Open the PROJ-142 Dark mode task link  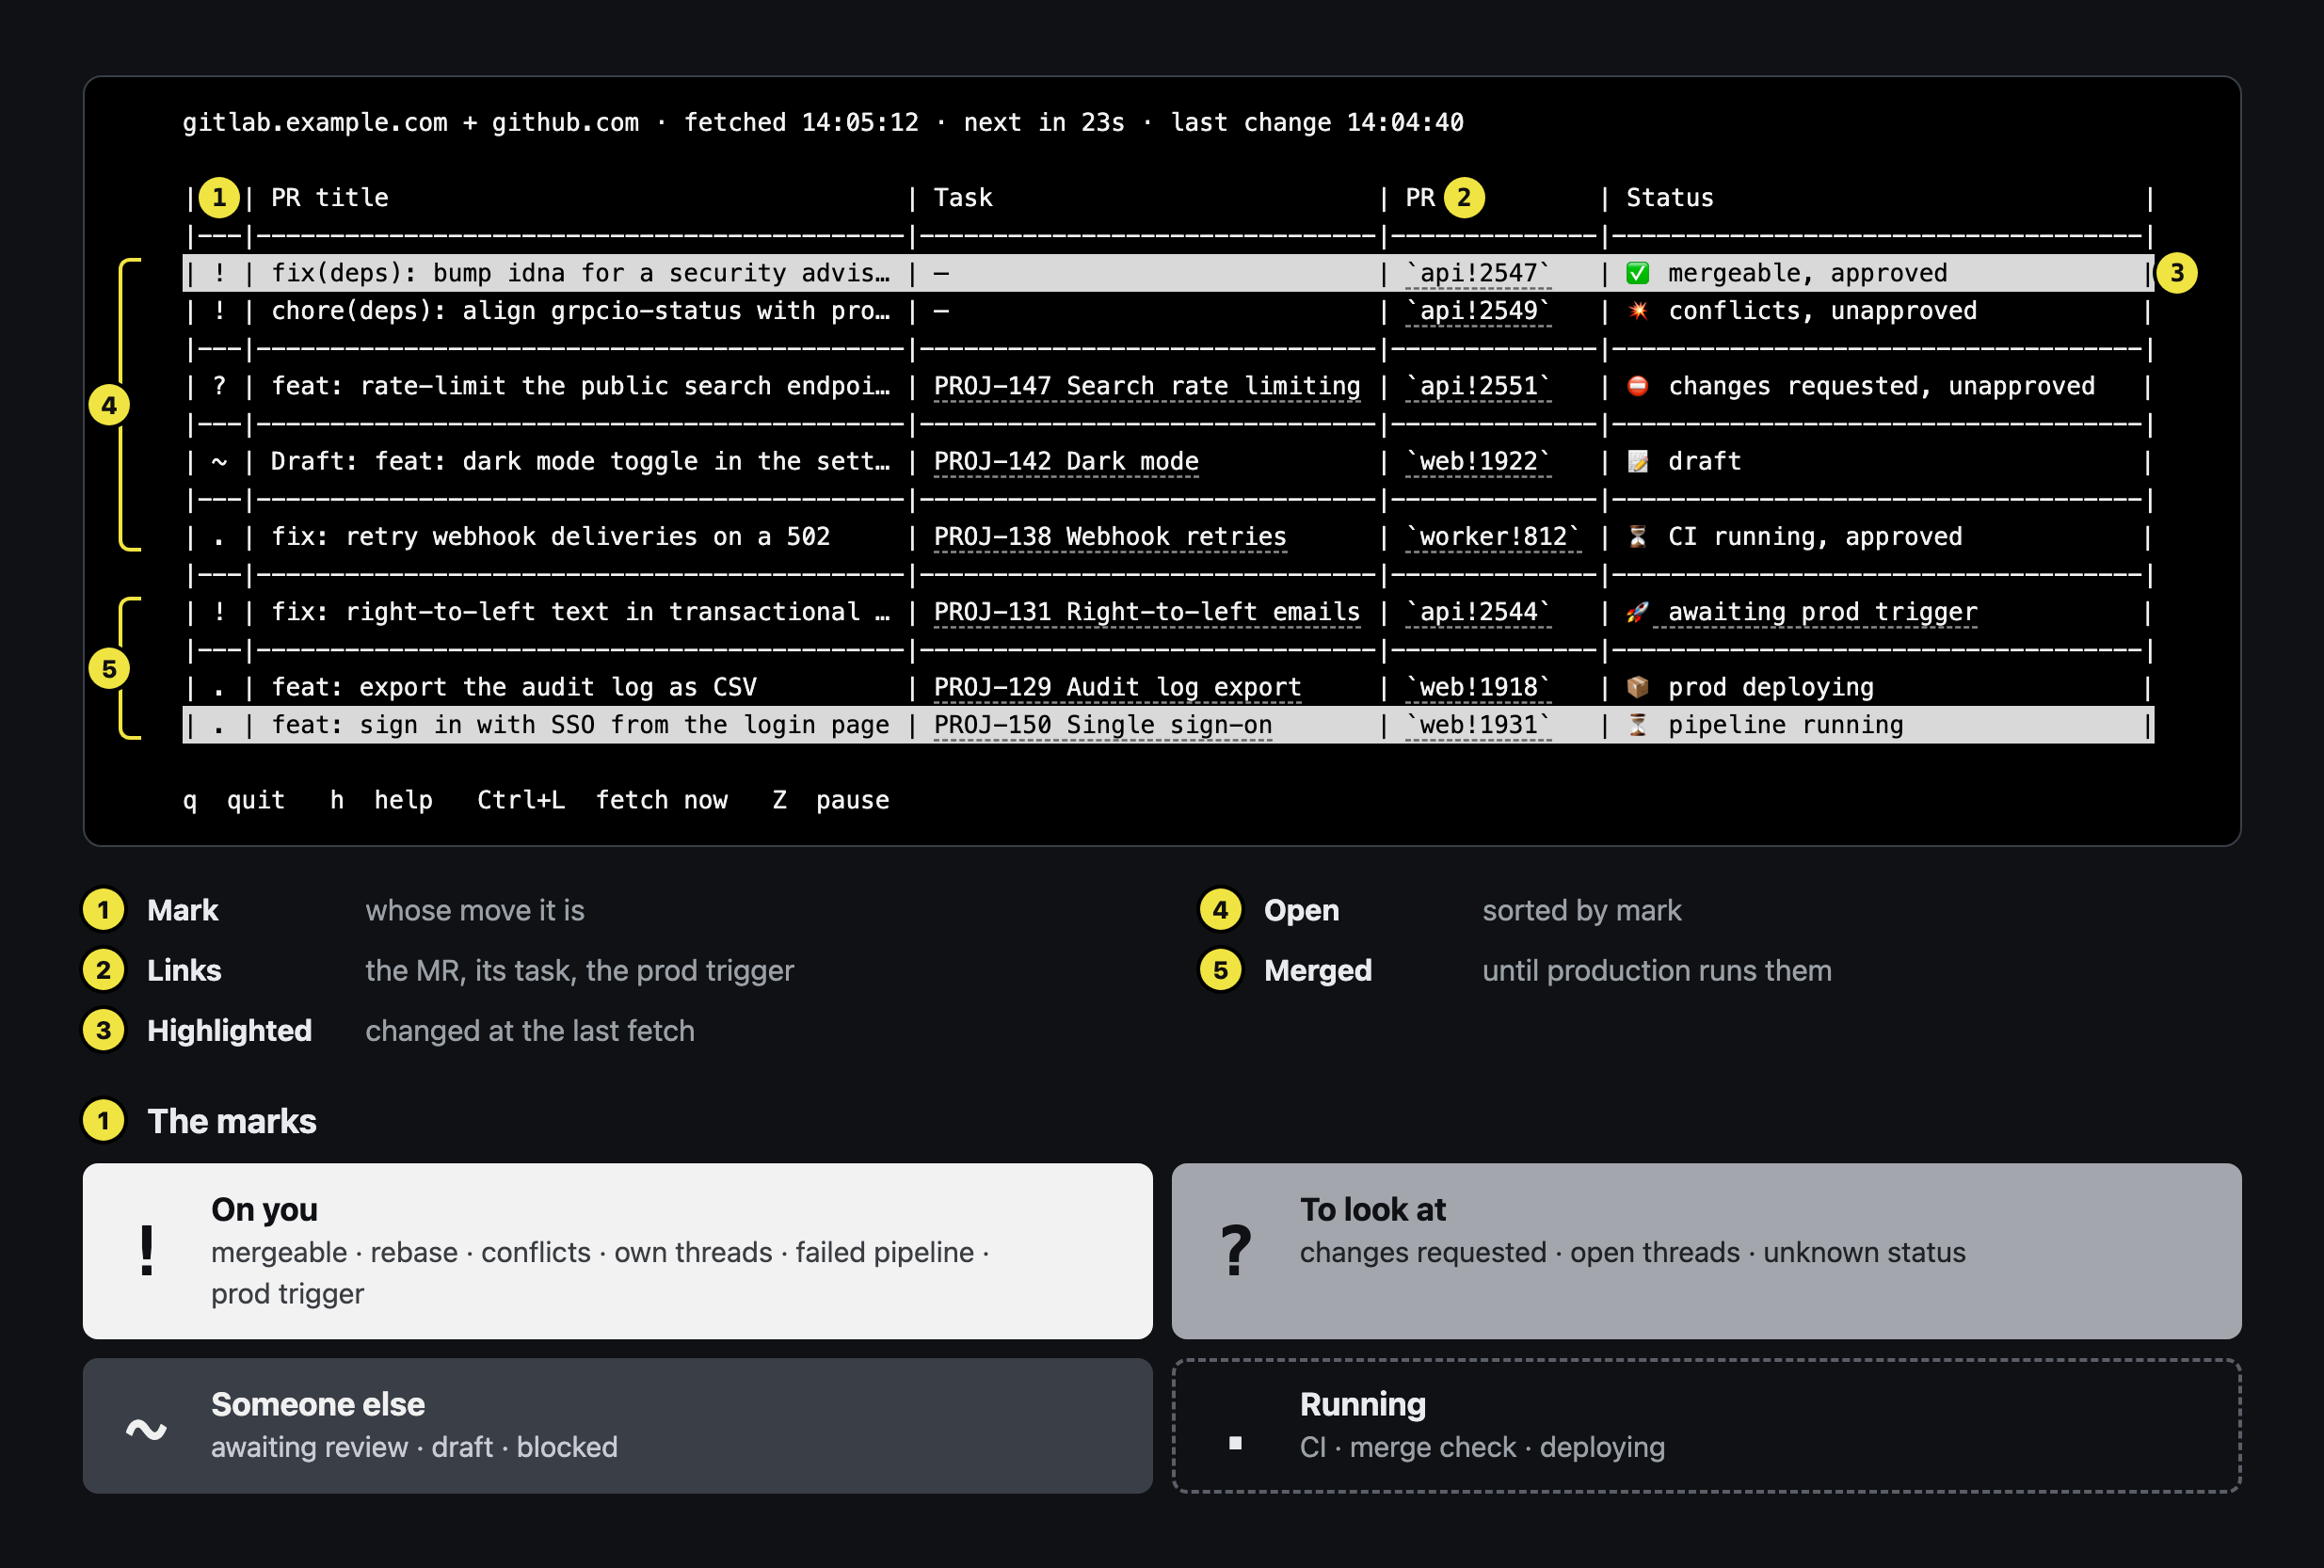click(1066, 461)
